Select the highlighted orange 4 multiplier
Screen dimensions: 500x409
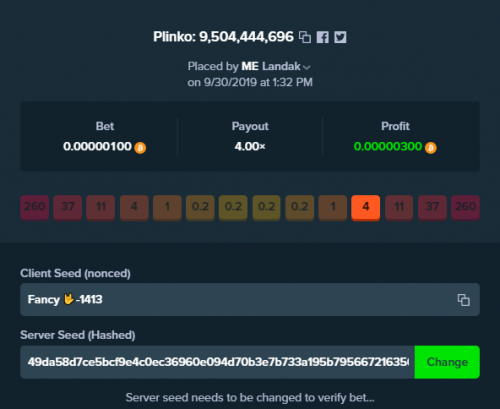pos(366,207)
